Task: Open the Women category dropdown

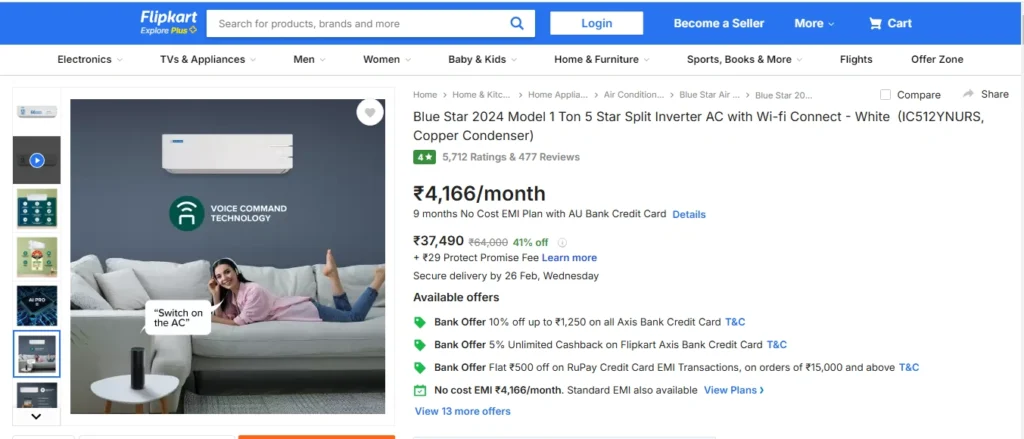Action: pos(387,59)
